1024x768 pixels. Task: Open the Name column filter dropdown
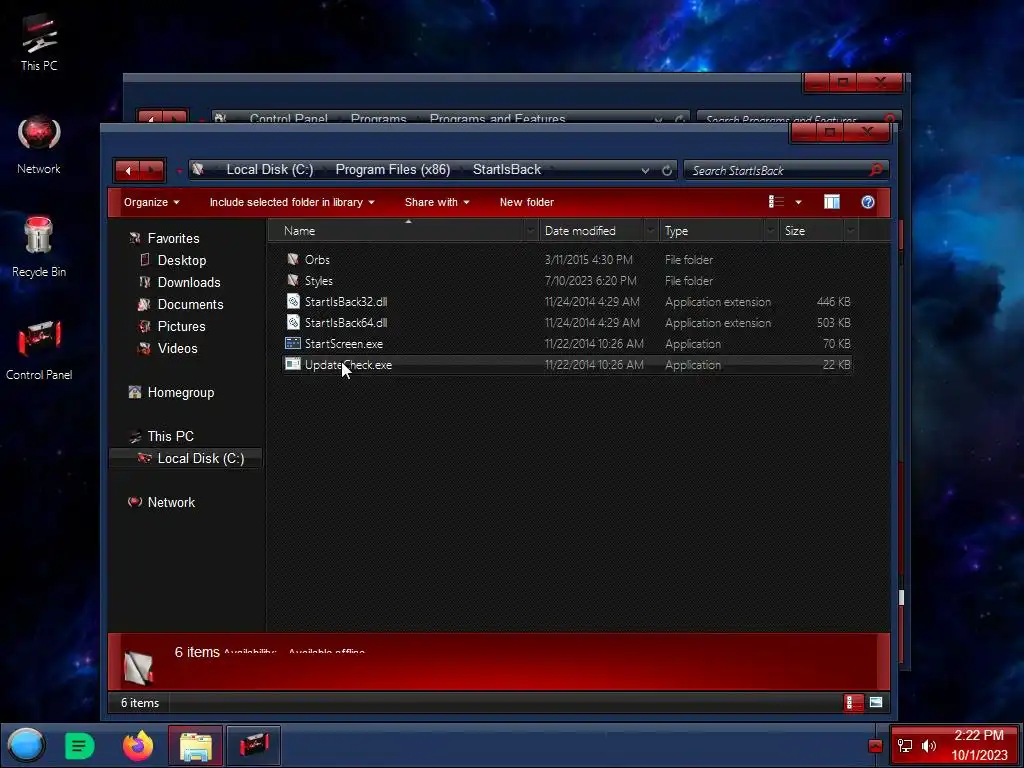(x=530, y=231)
